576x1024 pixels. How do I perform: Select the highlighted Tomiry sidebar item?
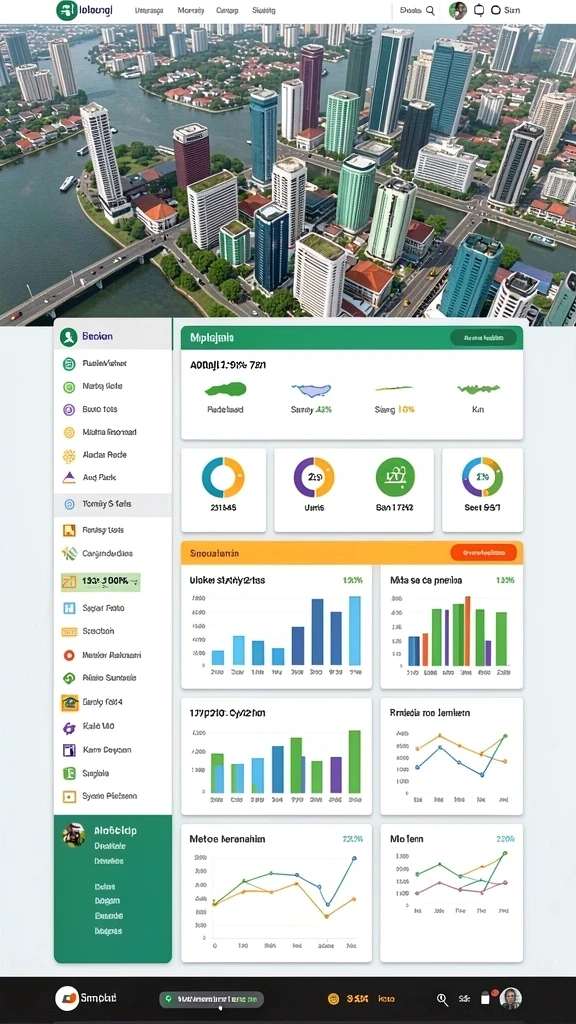(x=113, y=504)
